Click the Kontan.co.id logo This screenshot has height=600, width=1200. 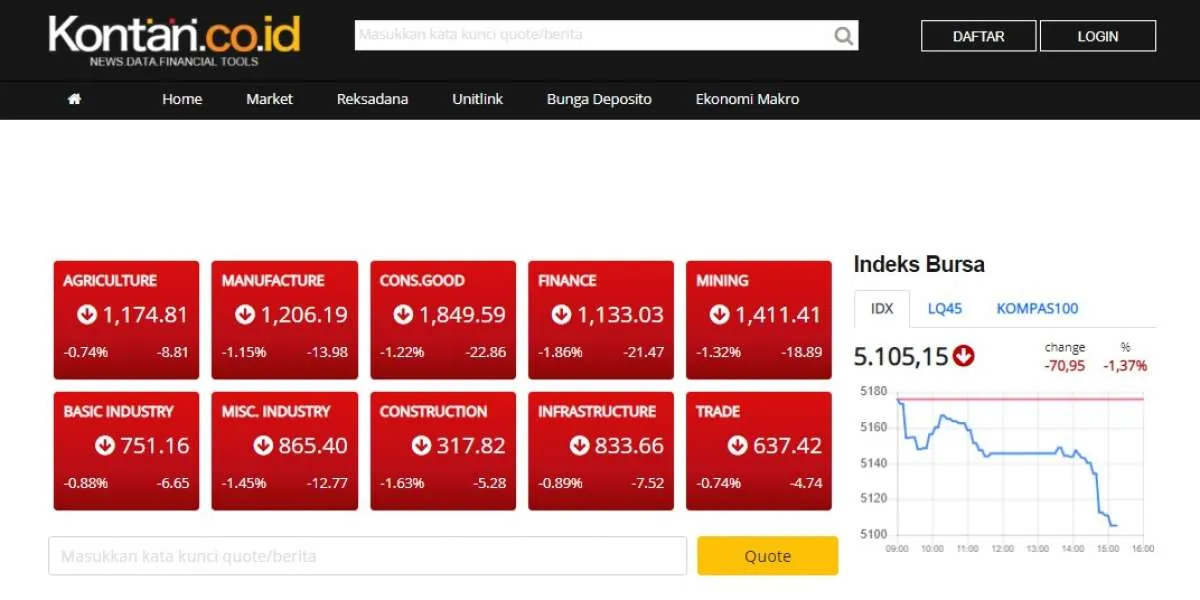click(174, 38)
